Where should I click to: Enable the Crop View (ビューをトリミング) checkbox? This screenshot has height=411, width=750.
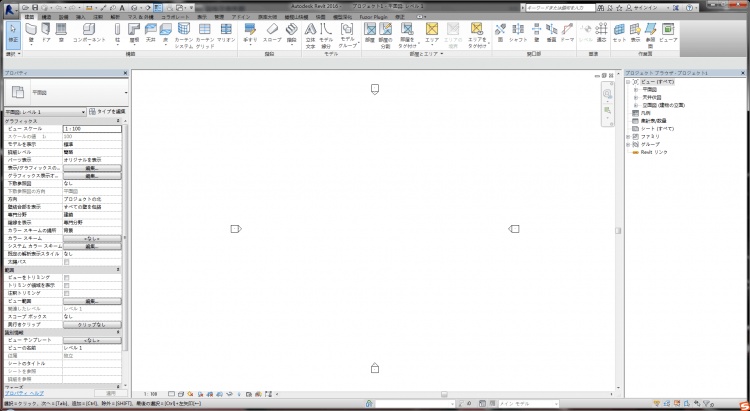click(x=67, y=277)
